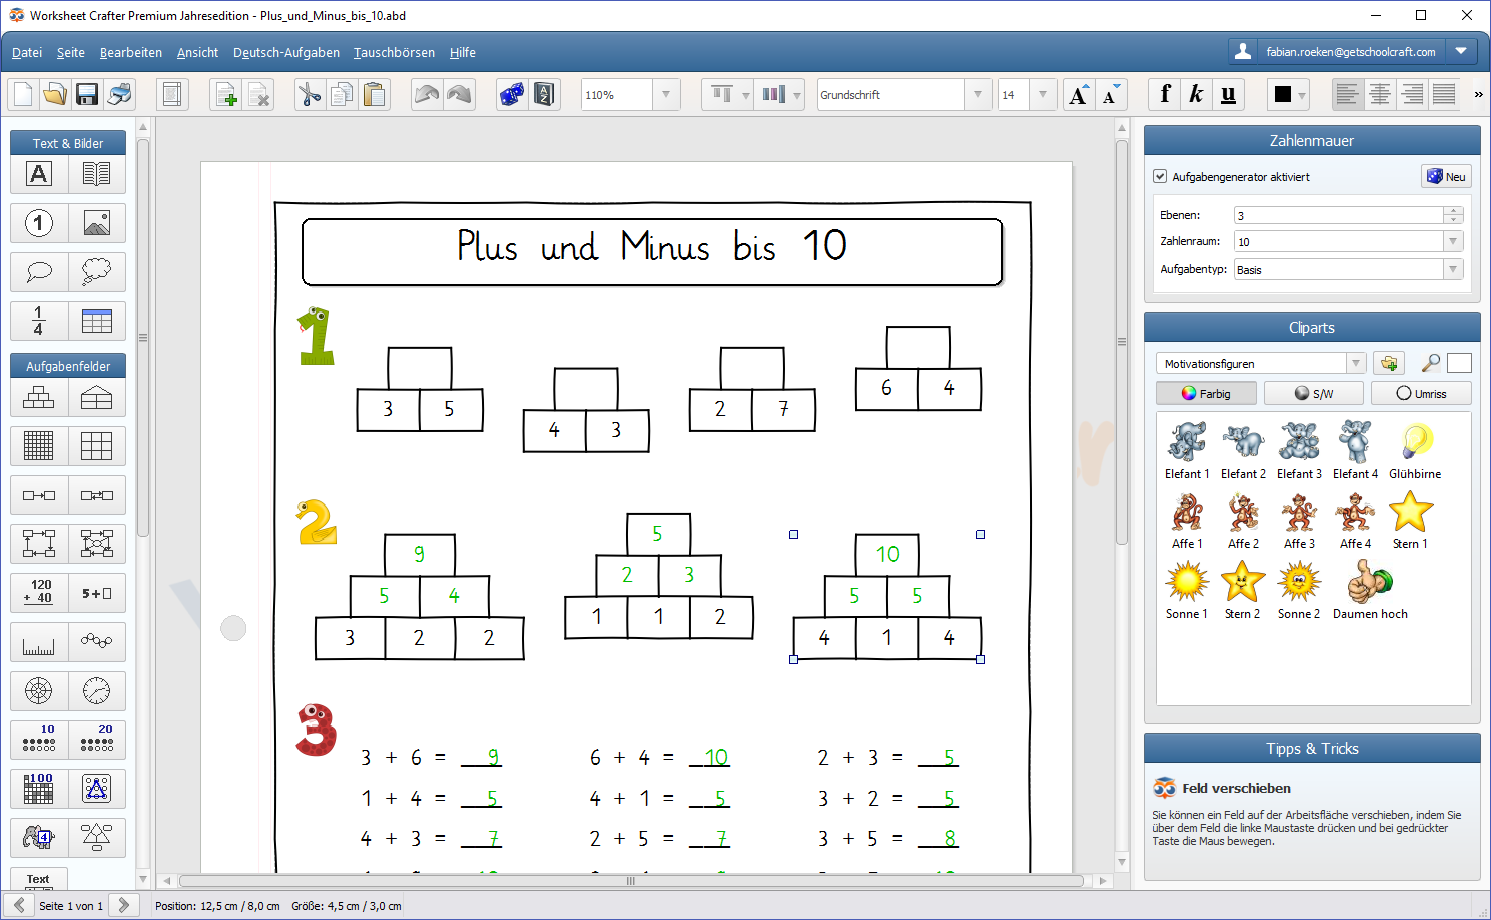The height and width of the screenshot is (920, 1491).
Task: Open the Tauschbörsen menu
Action: [394, 53]
